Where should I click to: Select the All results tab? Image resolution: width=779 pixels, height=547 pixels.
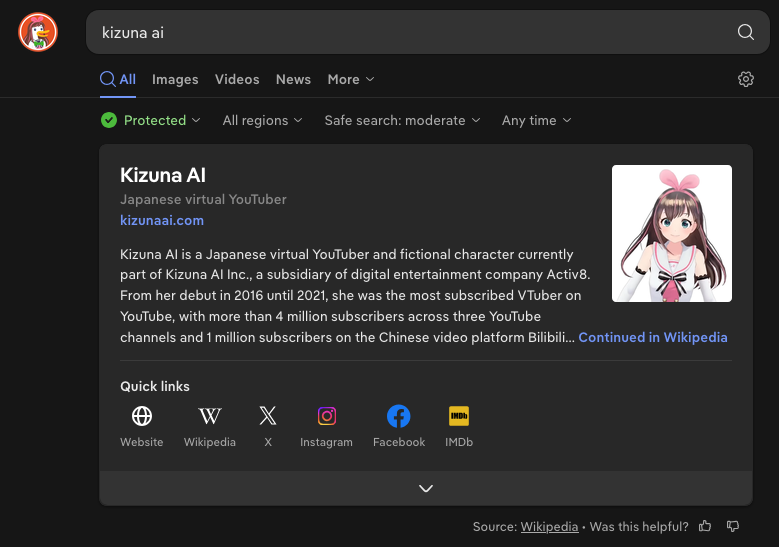pos(118,79)
